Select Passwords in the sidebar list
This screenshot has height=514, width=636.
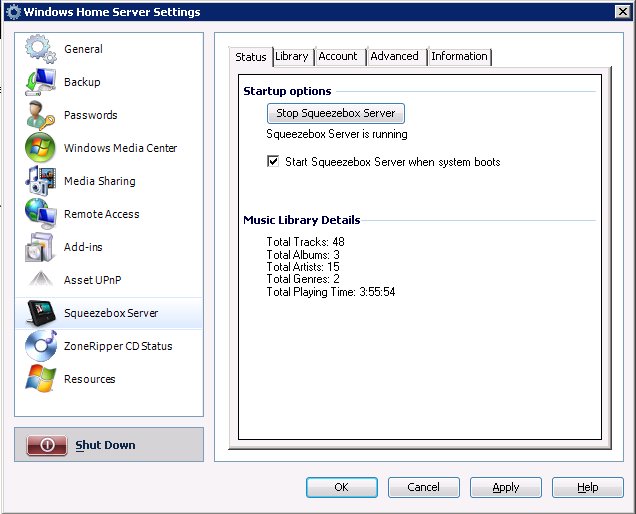(90, 115)
